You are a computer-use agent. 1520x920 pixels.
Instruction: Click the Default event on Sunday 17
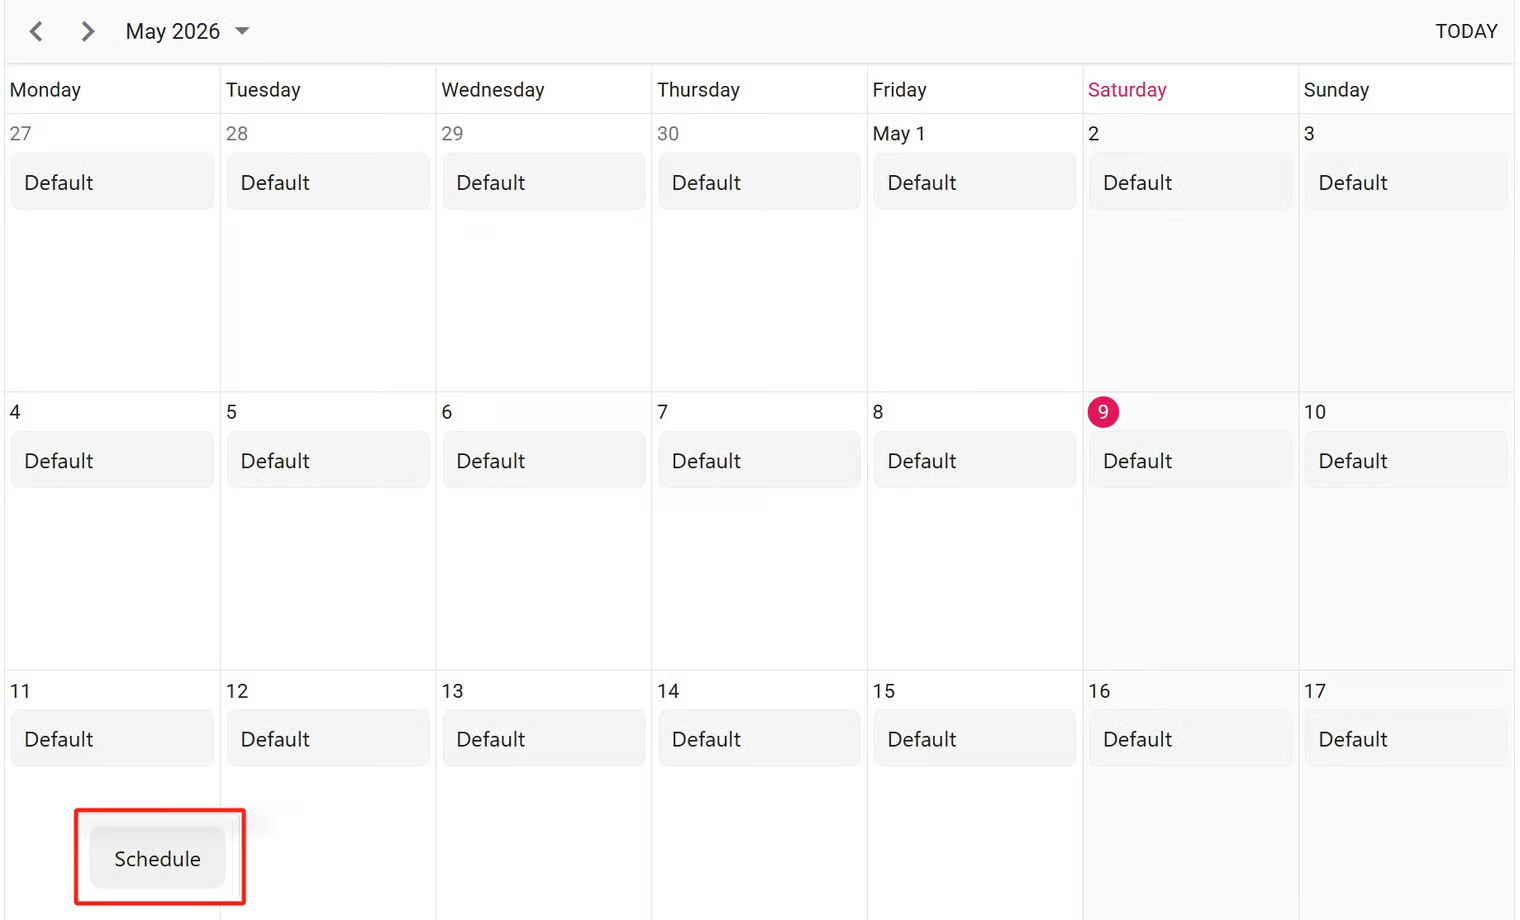coord(1405,739)
